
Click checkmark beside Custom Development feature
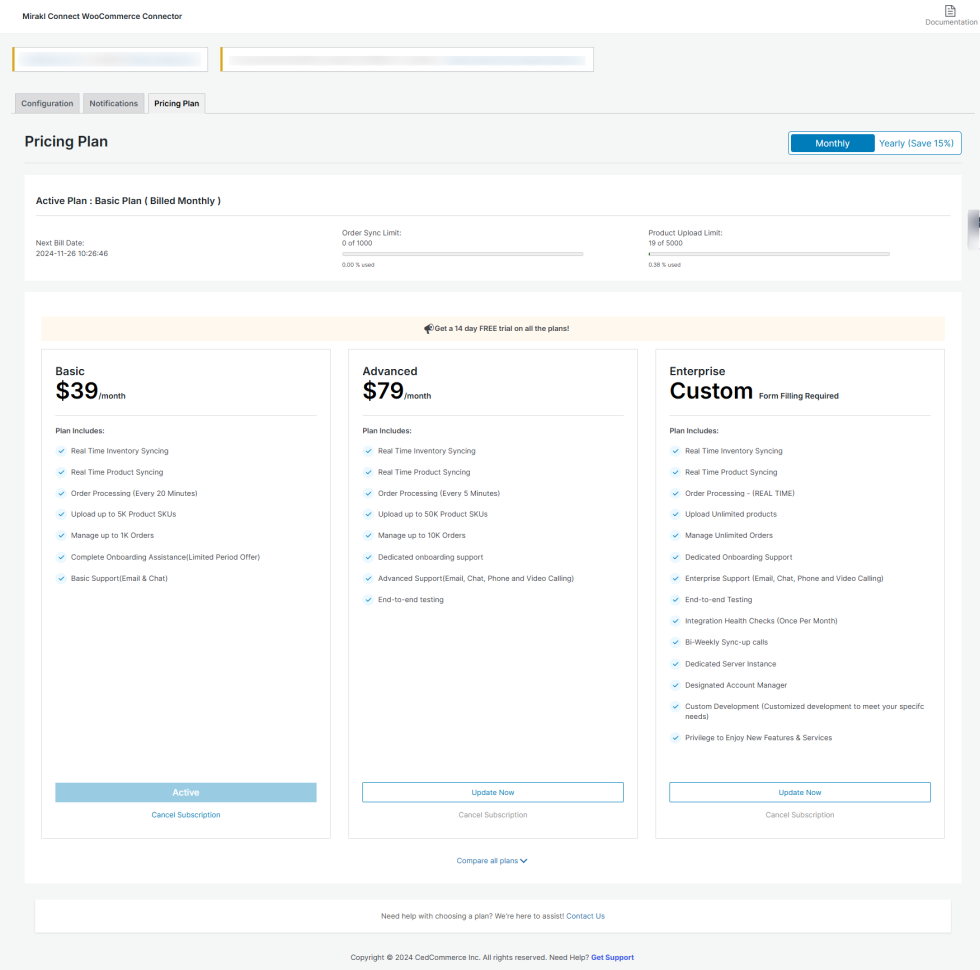pos(675,706)
